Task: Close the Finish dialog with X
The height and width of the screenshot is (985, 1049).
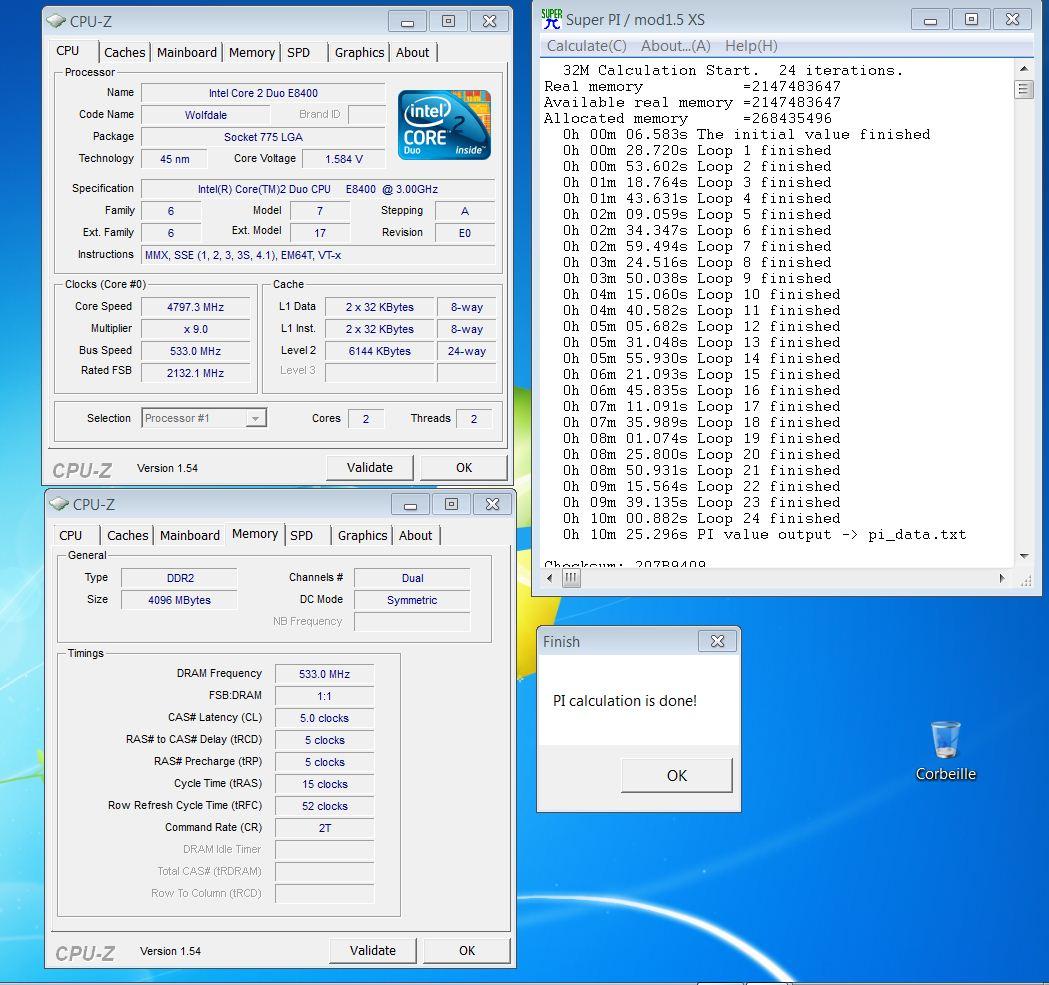Action: pos(717,641)
